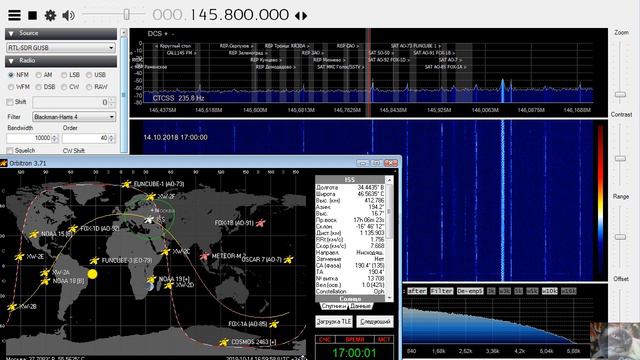Click the frequency step arrows icon

click(301, 16)
